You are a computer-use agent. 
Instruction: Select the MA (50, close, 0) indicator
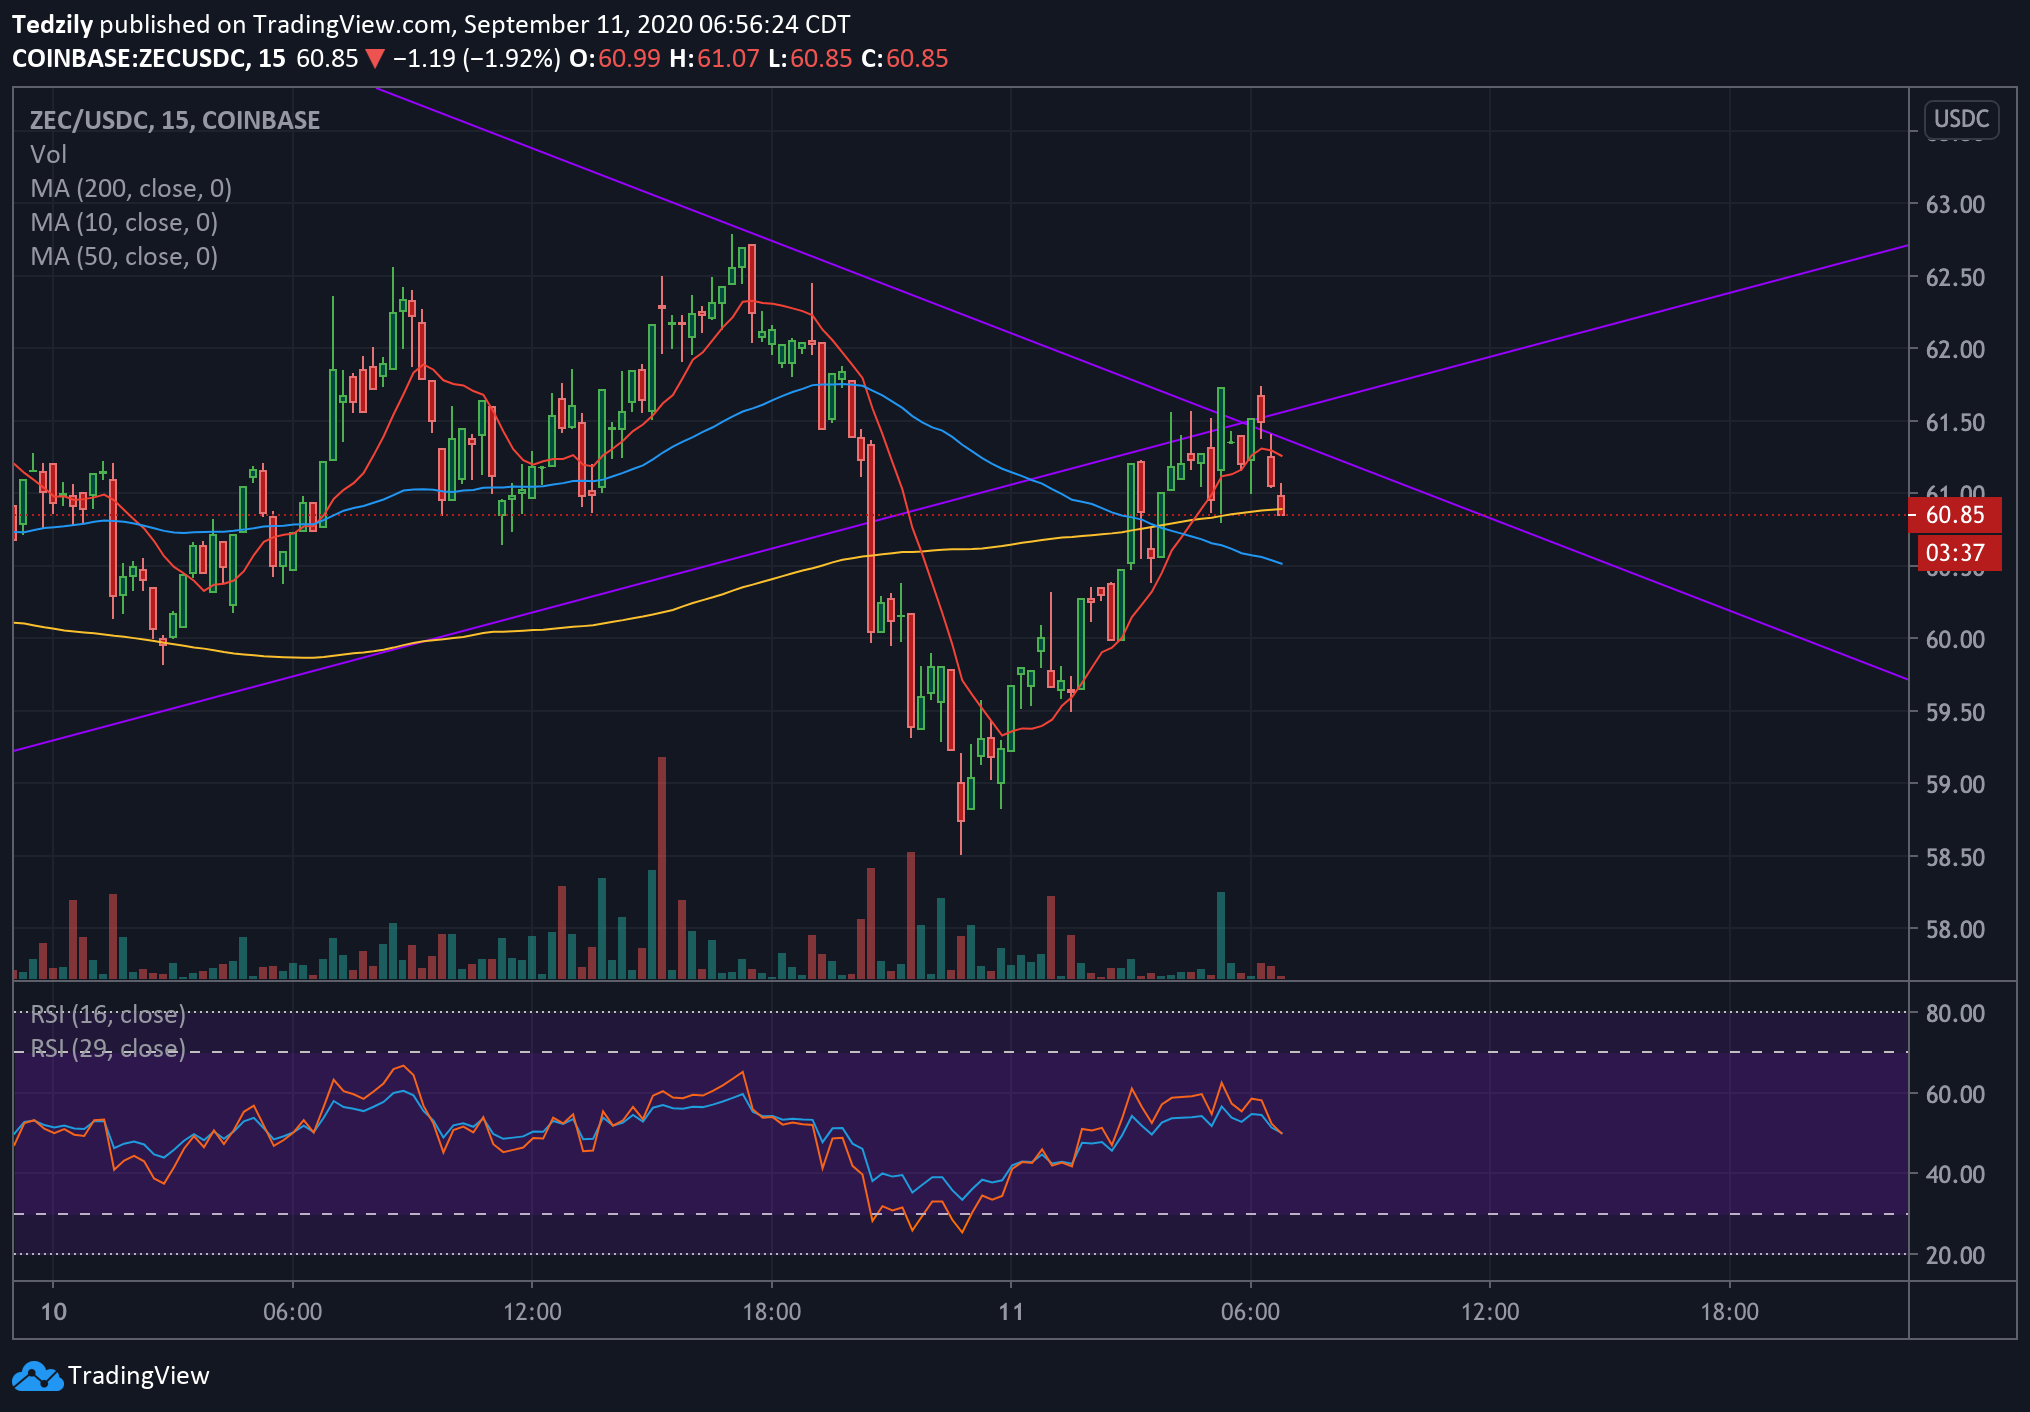124,256
